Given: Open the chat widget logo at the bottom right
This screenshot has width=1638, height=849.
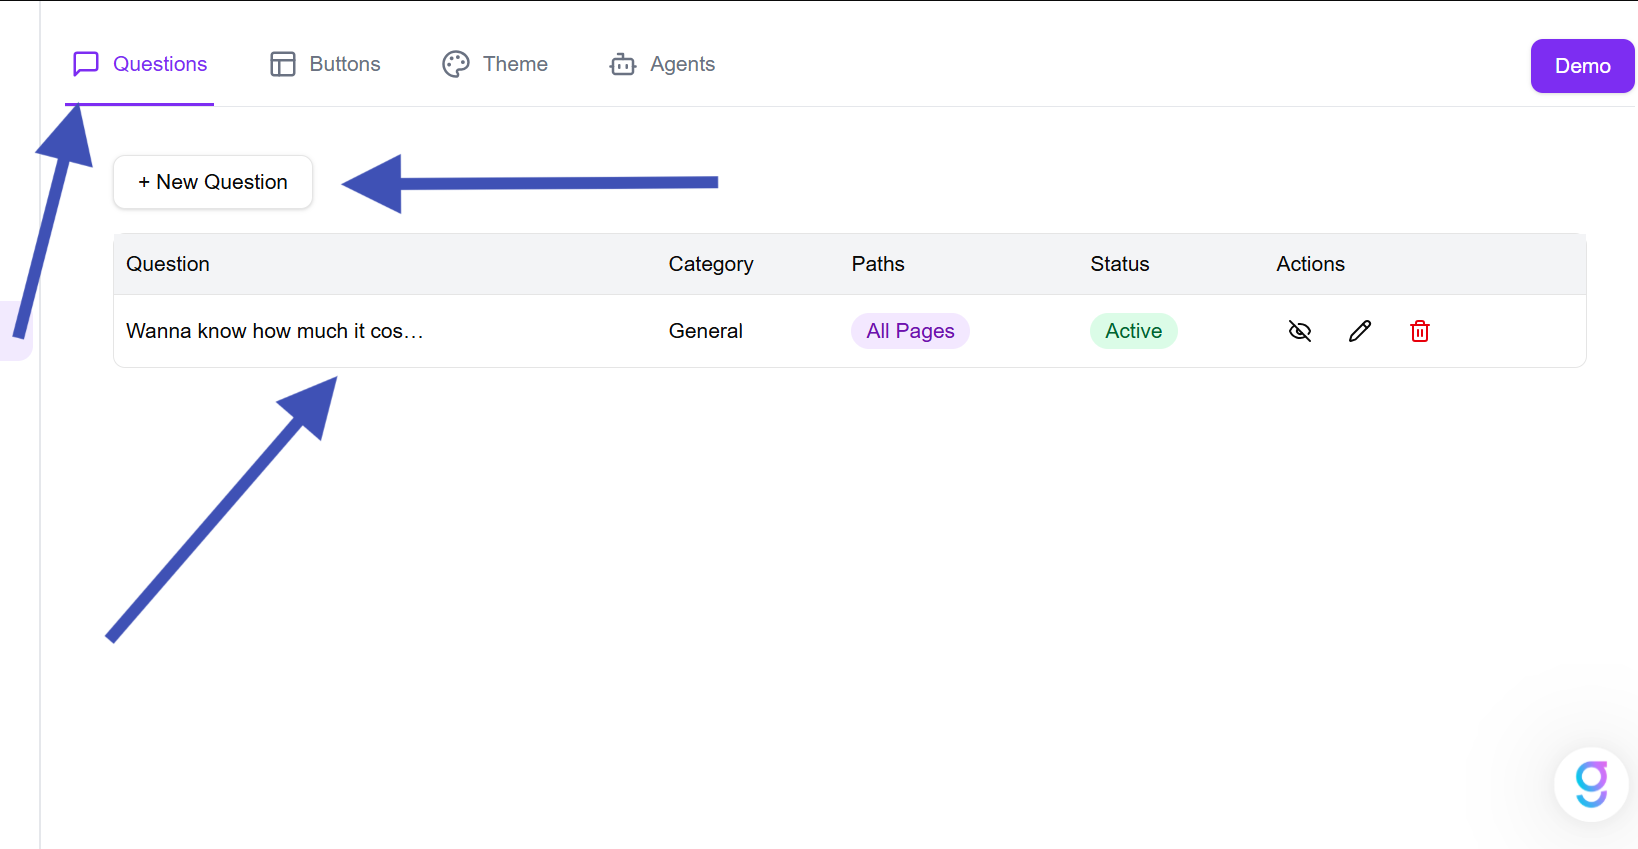Looking at the screenshot, I should [x=1591, y=784].
